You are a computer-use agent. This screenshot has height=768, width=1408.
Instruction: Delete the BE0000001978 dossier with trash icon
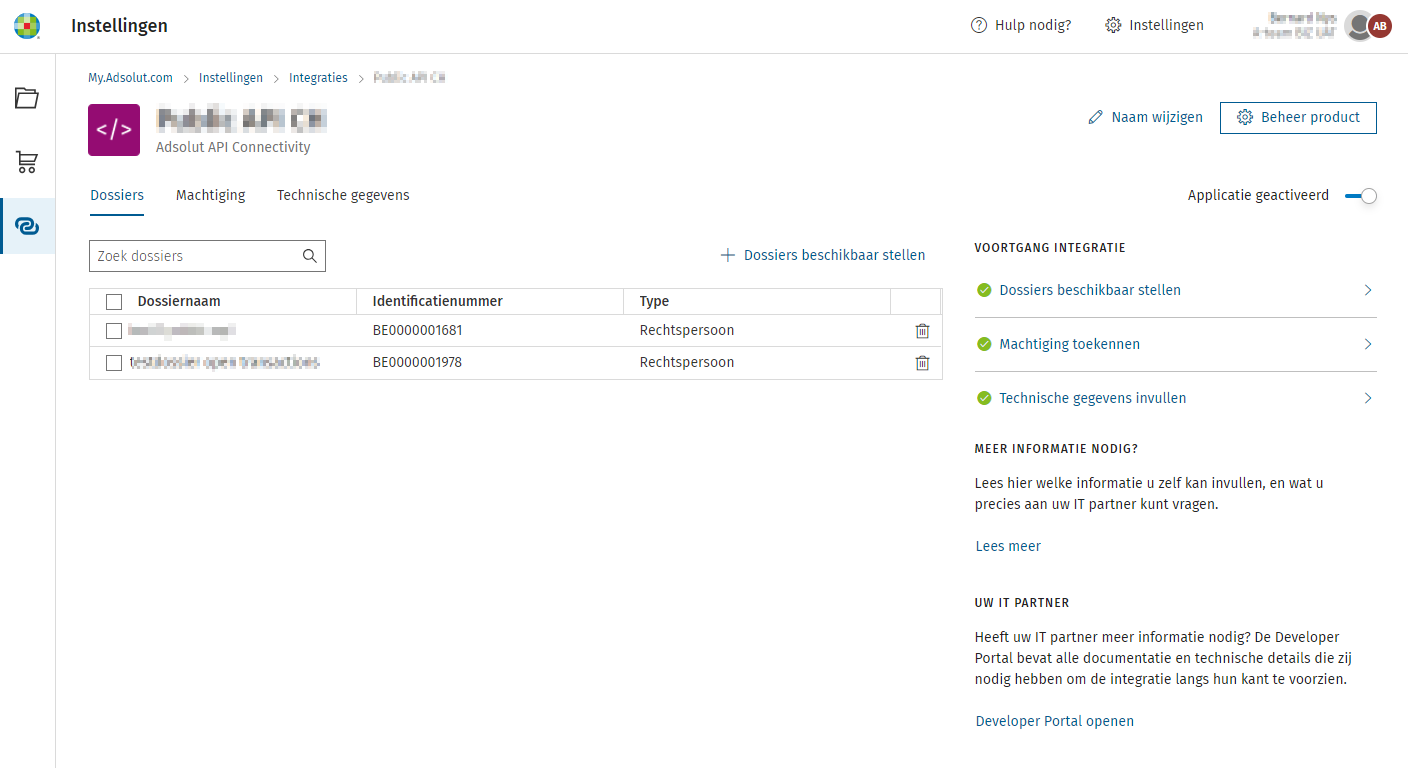pyautogui.click(x=922, y=363)
